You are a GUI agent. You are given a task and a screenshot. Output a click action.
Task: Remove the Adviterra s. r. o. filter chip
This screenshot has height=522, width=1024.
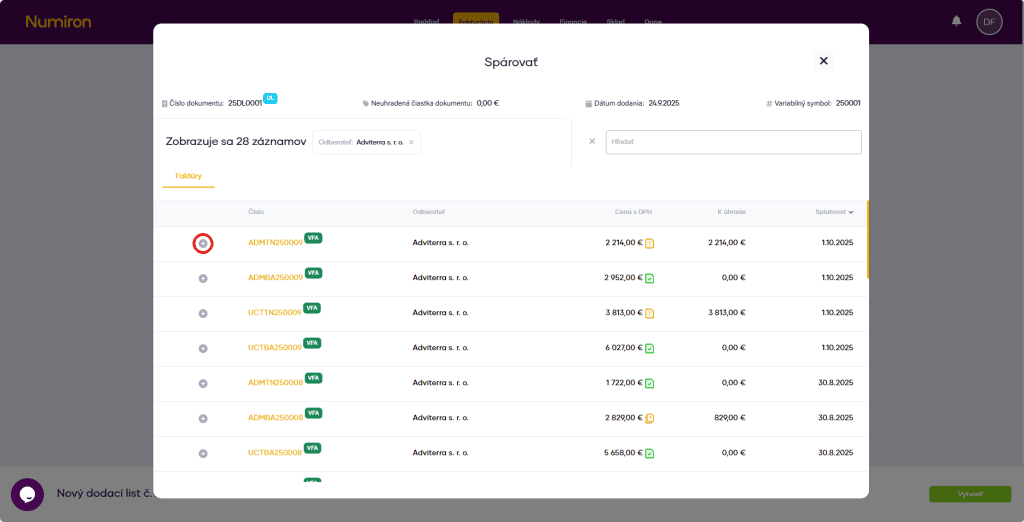pyautogui.click(x=411, y=142)
